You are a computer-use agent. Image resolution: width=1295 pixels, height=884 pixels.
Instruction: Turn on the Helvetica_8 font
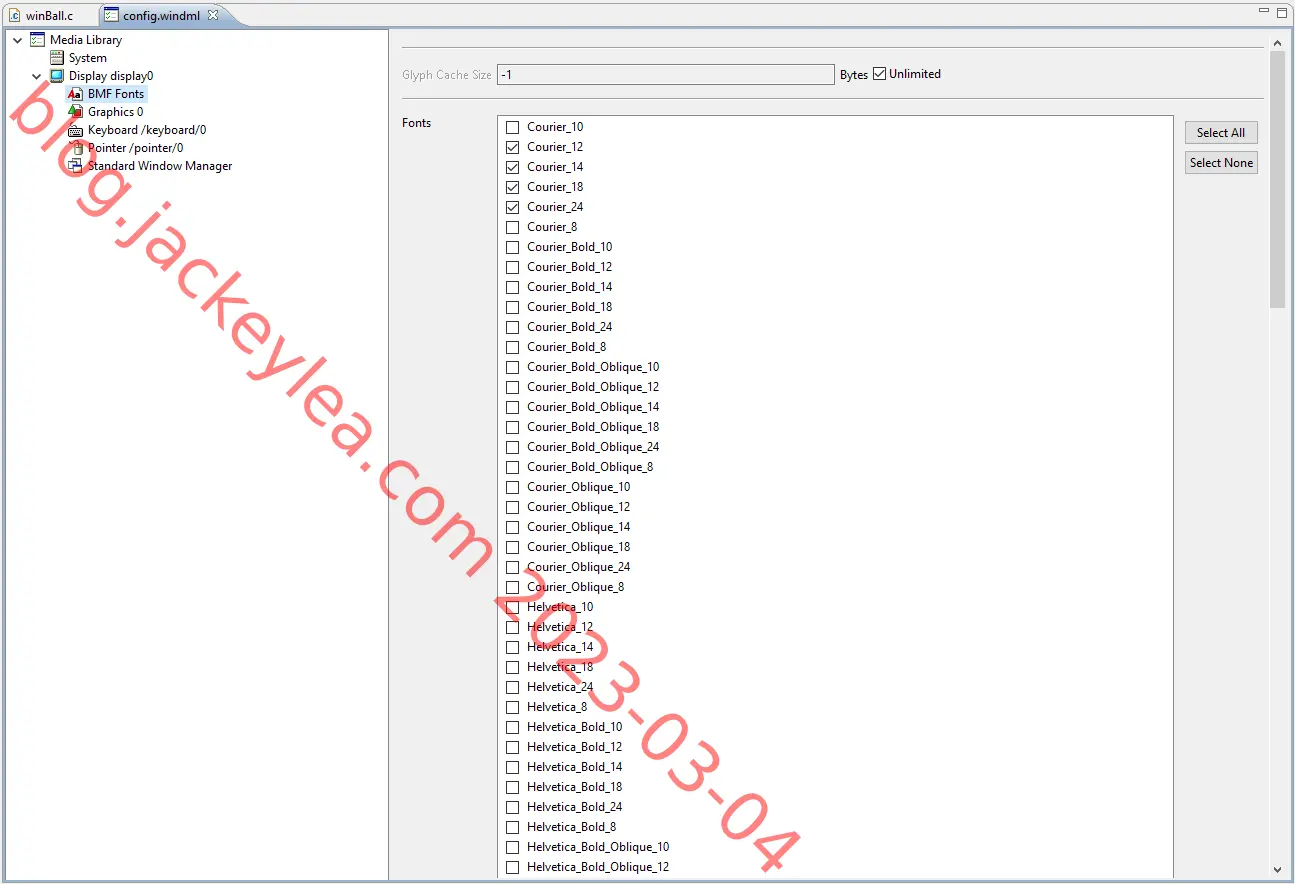[x=513, y=707]
